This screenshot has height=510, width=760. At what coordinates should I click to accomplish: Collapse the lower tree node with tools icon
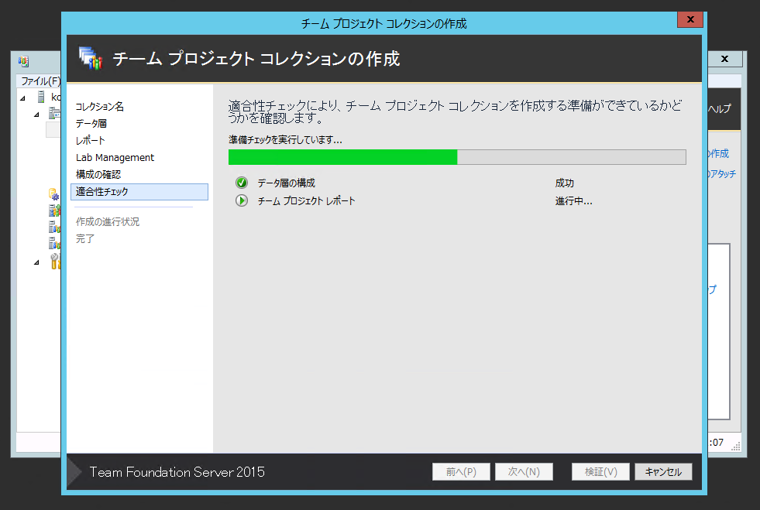pos(37,263)
